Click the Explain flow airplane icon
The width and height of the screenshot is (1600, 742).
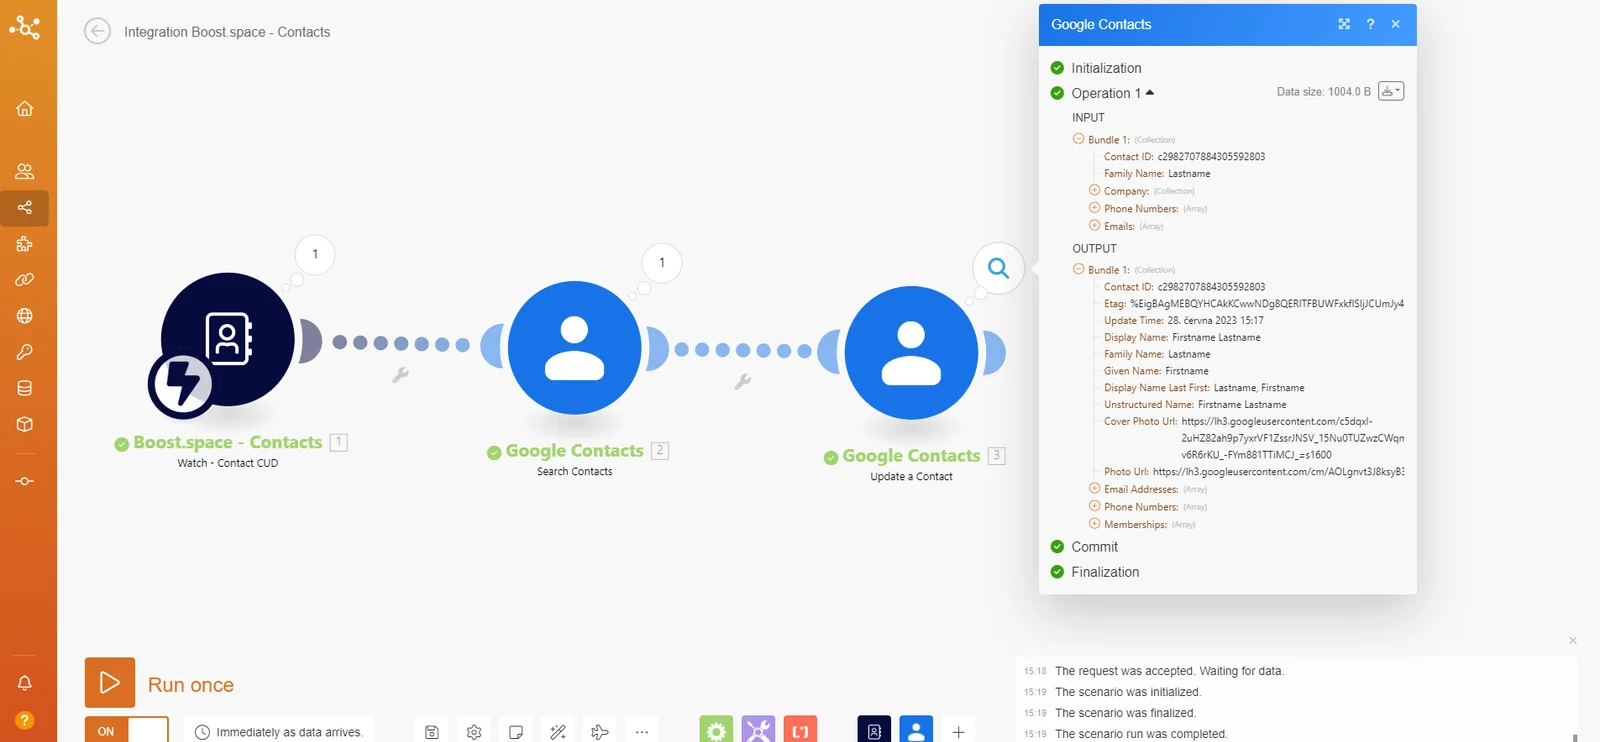pyautogui.click(x=600, y=732)
